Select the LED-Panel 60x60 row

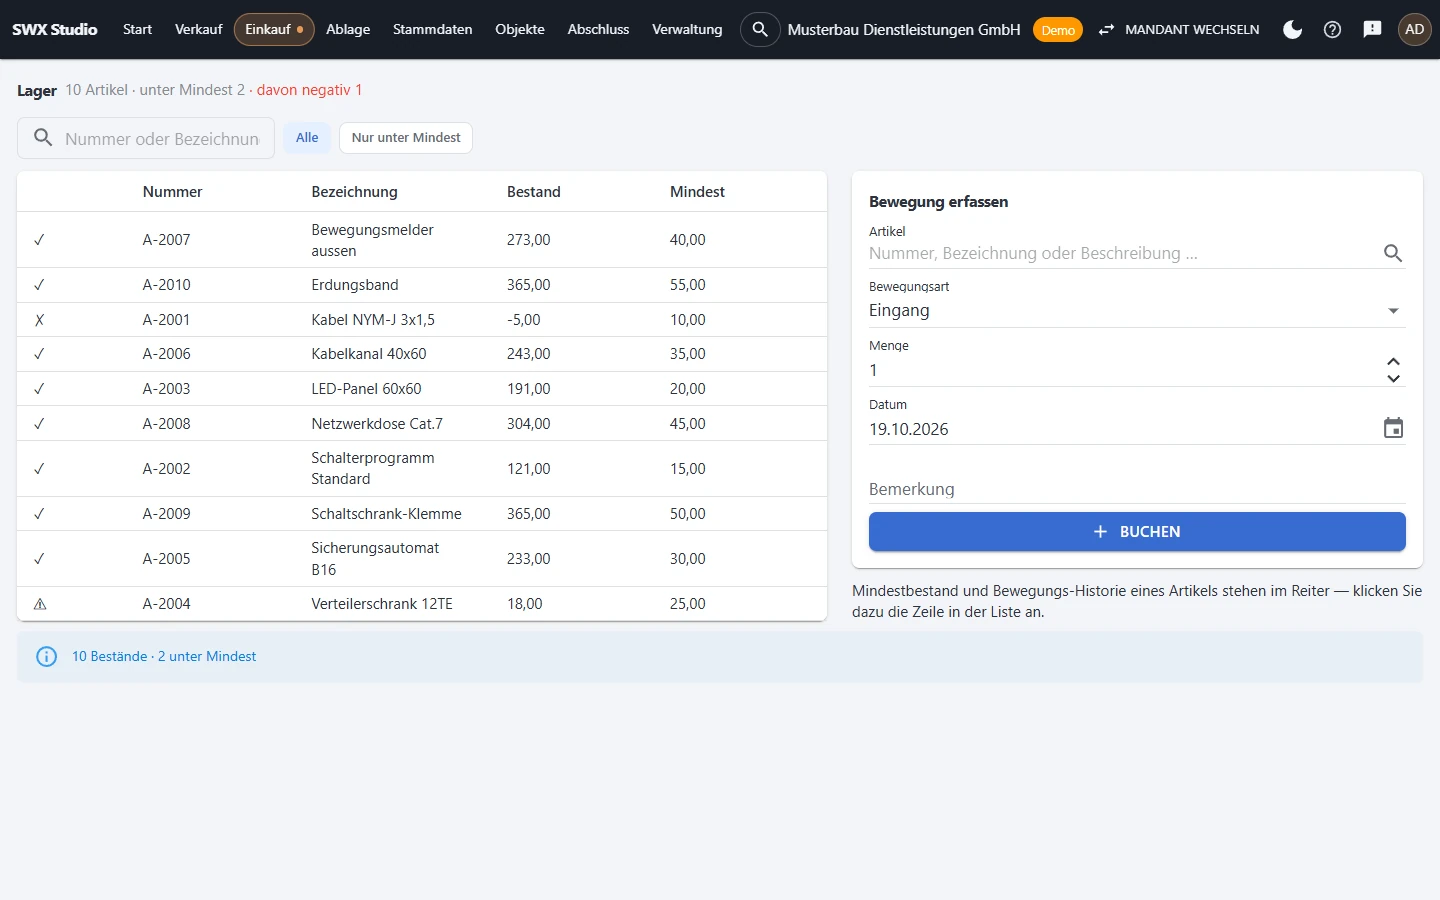[x=422, y=389]
